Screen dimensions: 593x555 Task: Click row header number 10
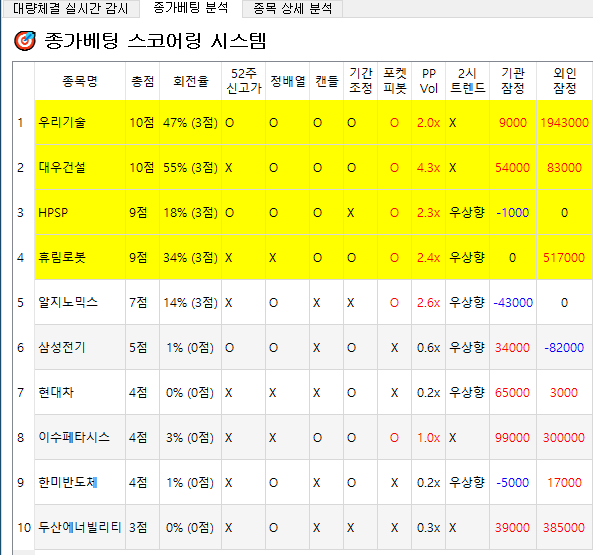(23, 527)
